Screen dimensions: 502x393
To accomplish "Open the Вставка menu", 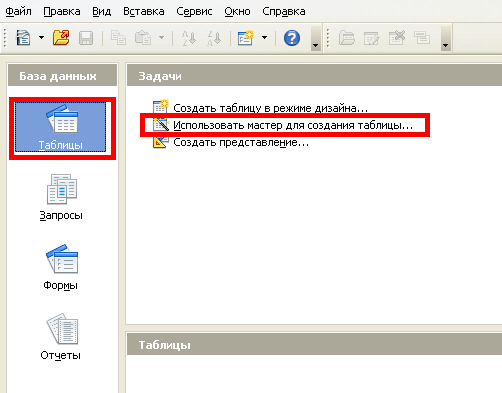I will click(144, 11).
